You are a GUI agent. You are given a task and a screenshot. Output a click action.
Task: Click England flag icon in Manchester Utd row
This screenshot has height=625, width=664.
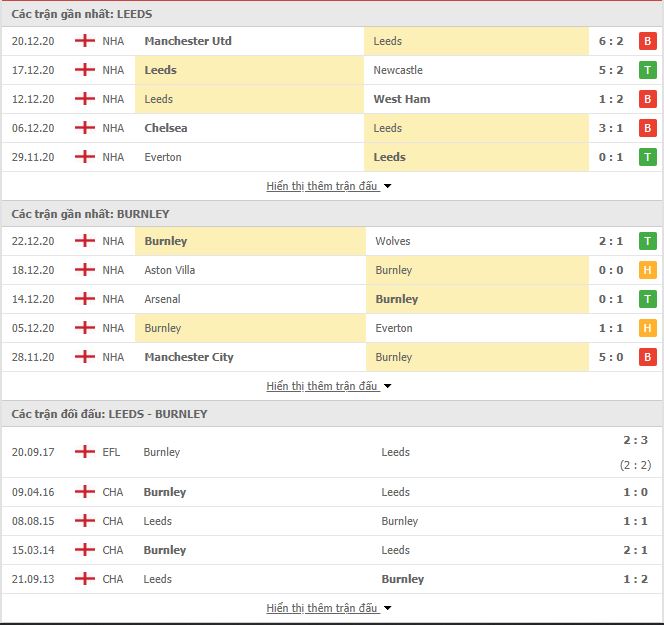point(85,41)
